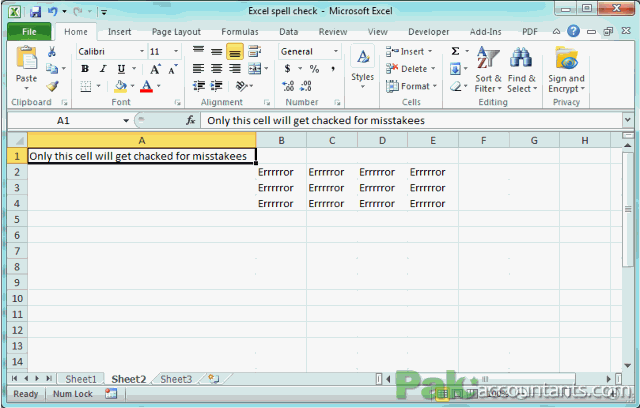Image resolution: width=640 pixels, height=408 pixels.
Task: Toggle Top Align
Action: coord(199,51)
